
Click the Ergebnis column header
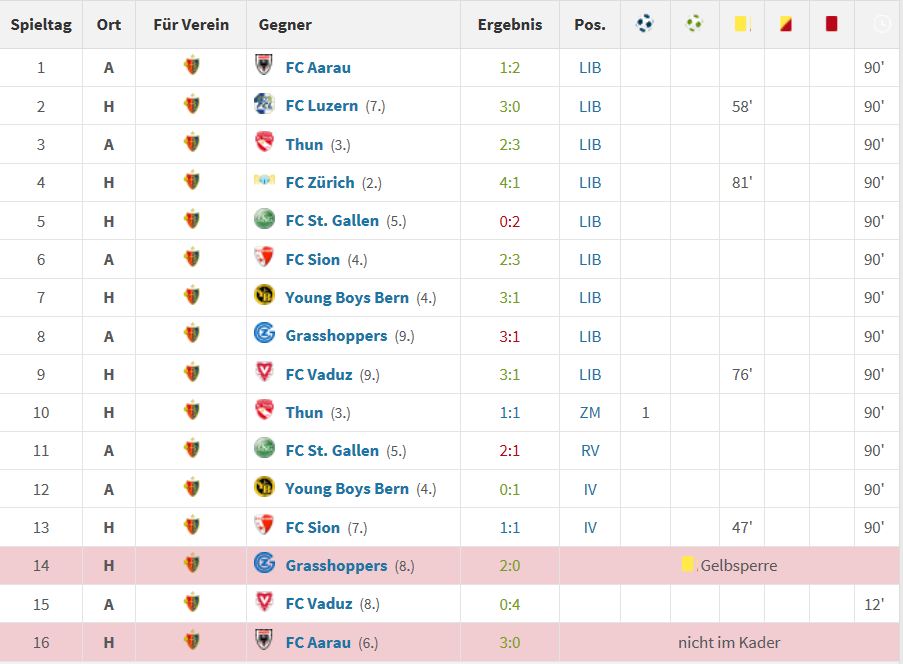click(x=509, y=24)
